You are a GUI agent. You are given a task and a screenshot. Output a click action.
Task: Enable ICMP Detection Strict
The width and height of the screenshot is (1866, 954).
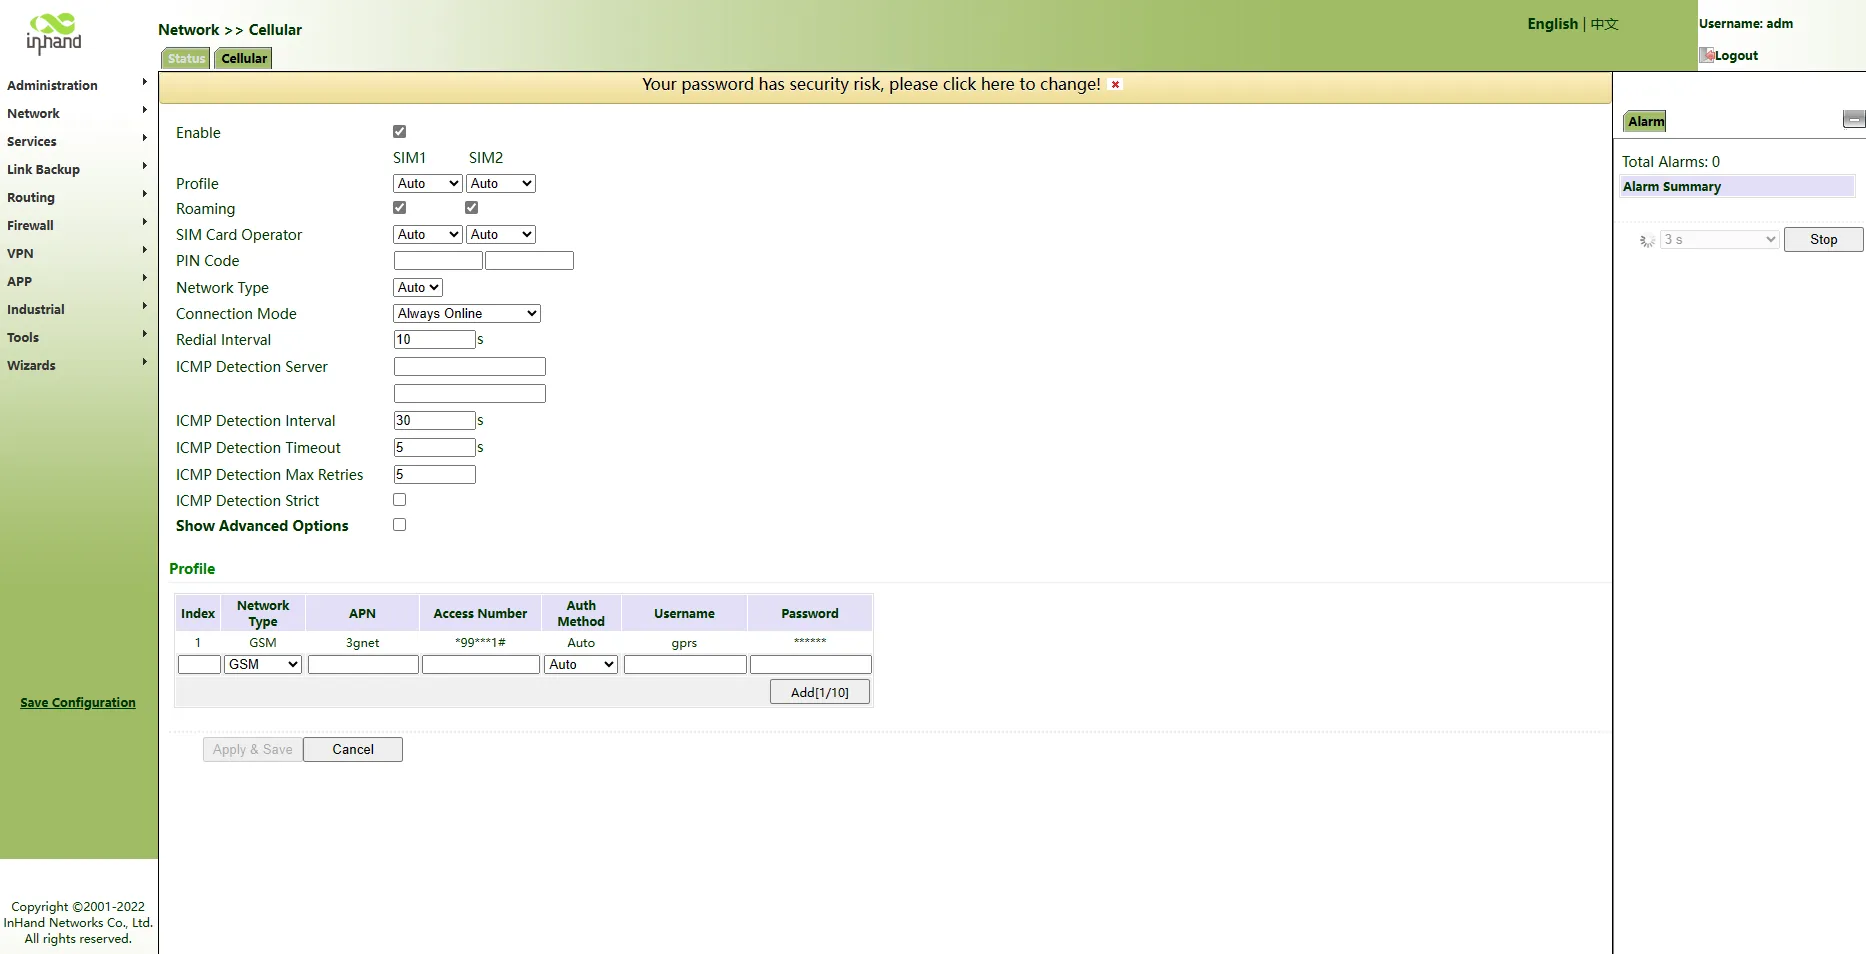[400, 499]
